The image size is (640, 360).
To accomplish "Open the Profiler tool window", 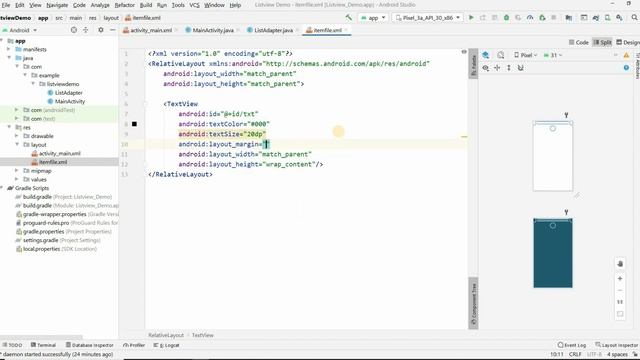I will [x=134, y=345].
